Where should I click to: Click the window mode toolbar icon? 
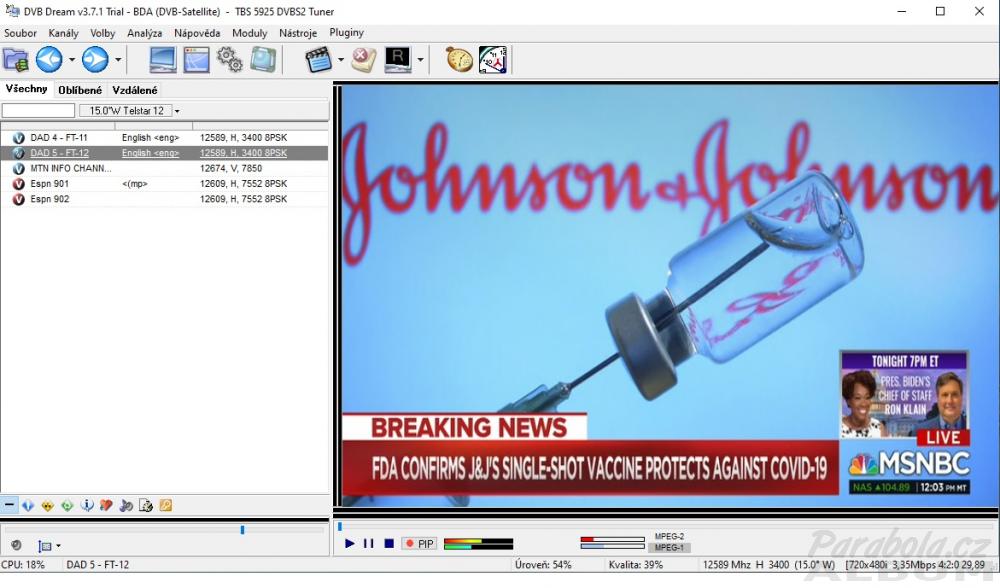pyautogui.click(x=196, y=60)
